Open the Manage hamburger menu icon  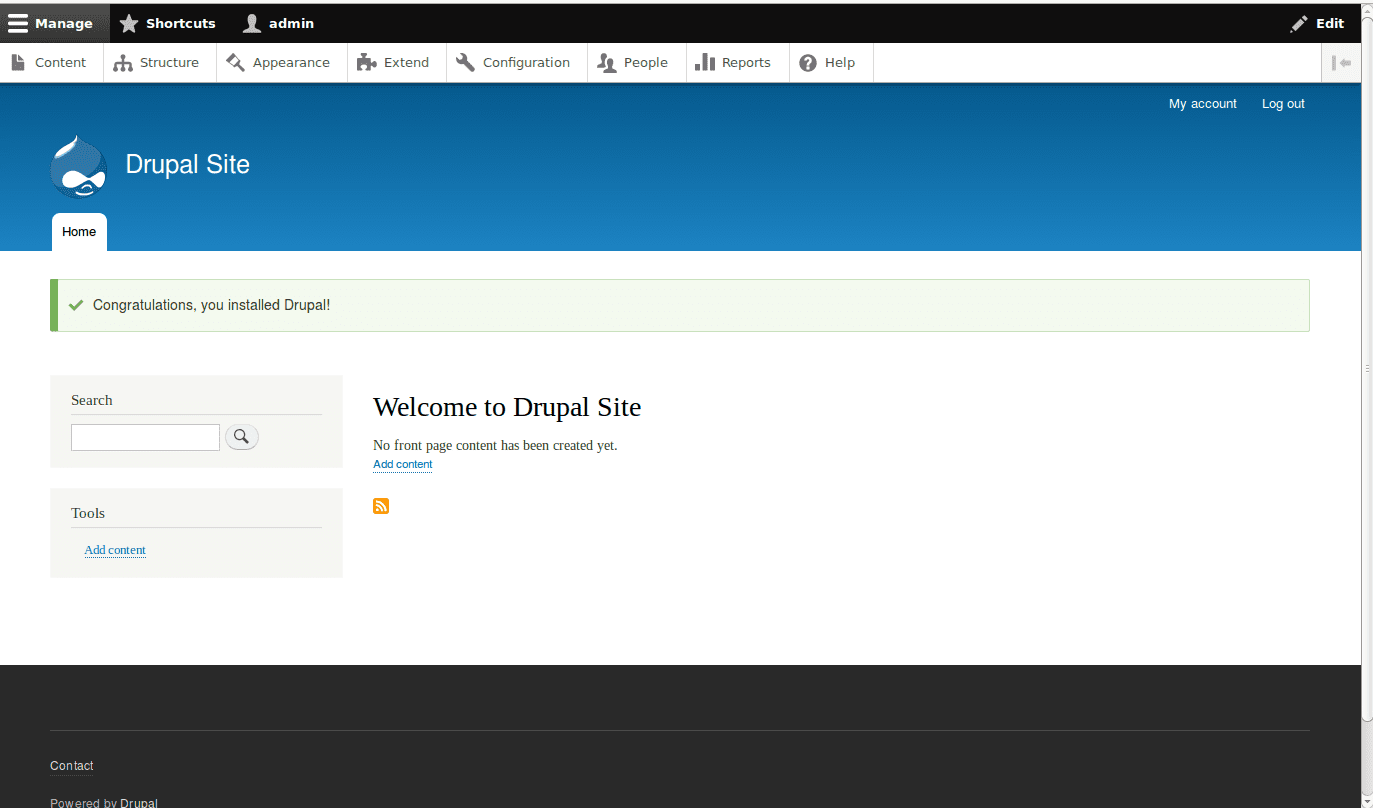[x=18, y=23]
